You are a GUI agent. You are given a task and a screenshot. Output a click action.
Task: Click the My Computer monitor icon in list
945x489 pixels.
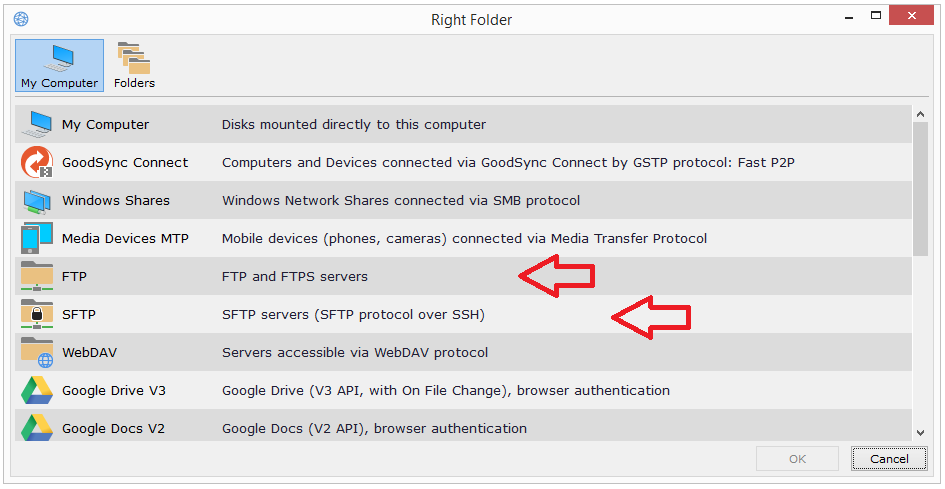[x=38, y=124]
